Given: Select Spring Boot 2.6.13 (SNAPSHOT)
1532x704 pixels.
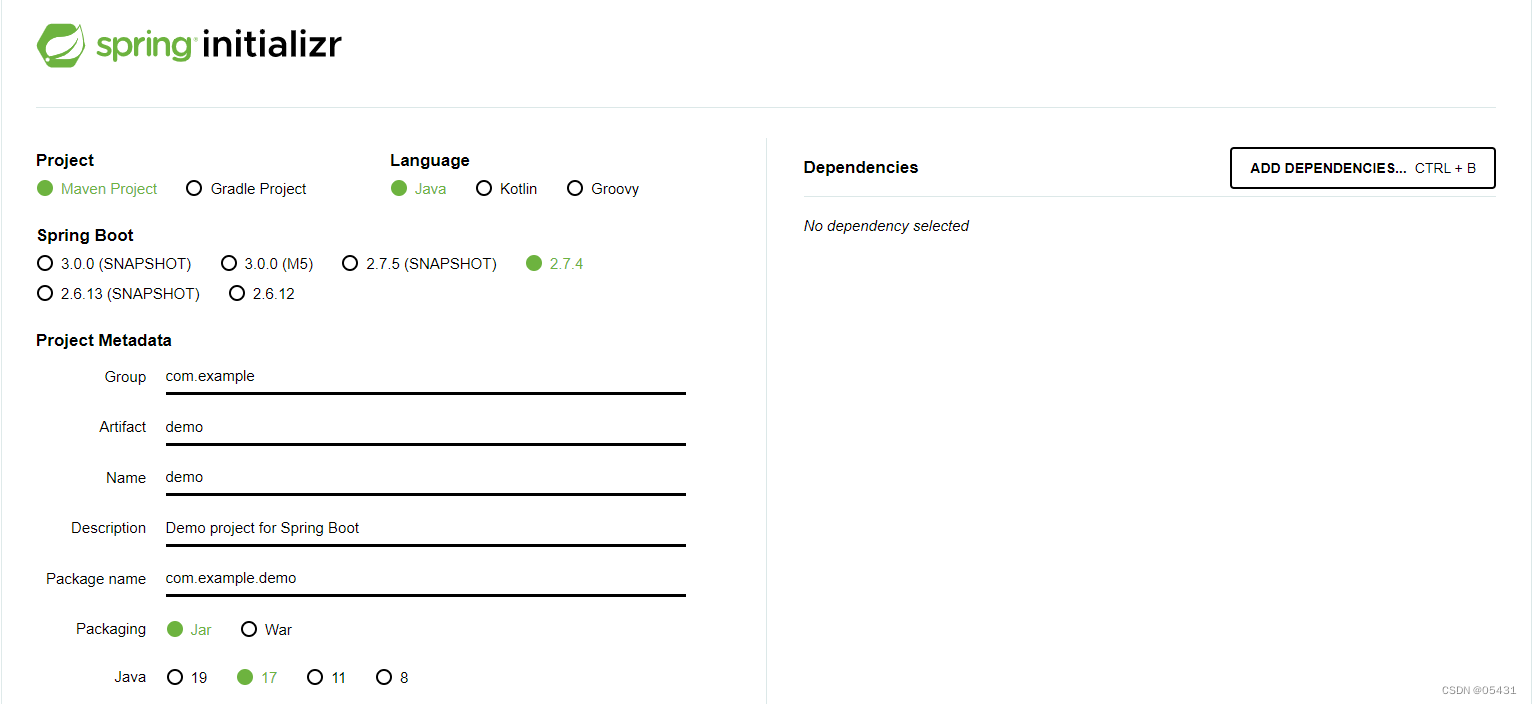Looking at the screenshot, I should coord(118,294).
